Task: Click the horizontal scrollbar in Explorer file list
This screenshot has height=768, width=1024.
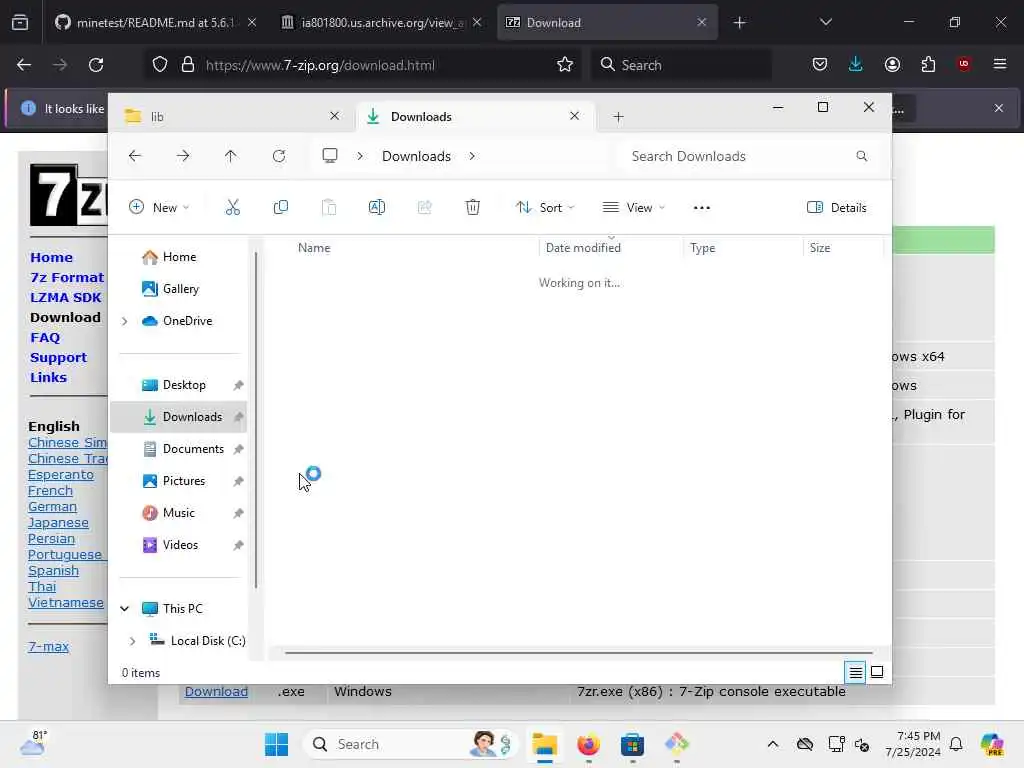Action: [x=579, y=652]
